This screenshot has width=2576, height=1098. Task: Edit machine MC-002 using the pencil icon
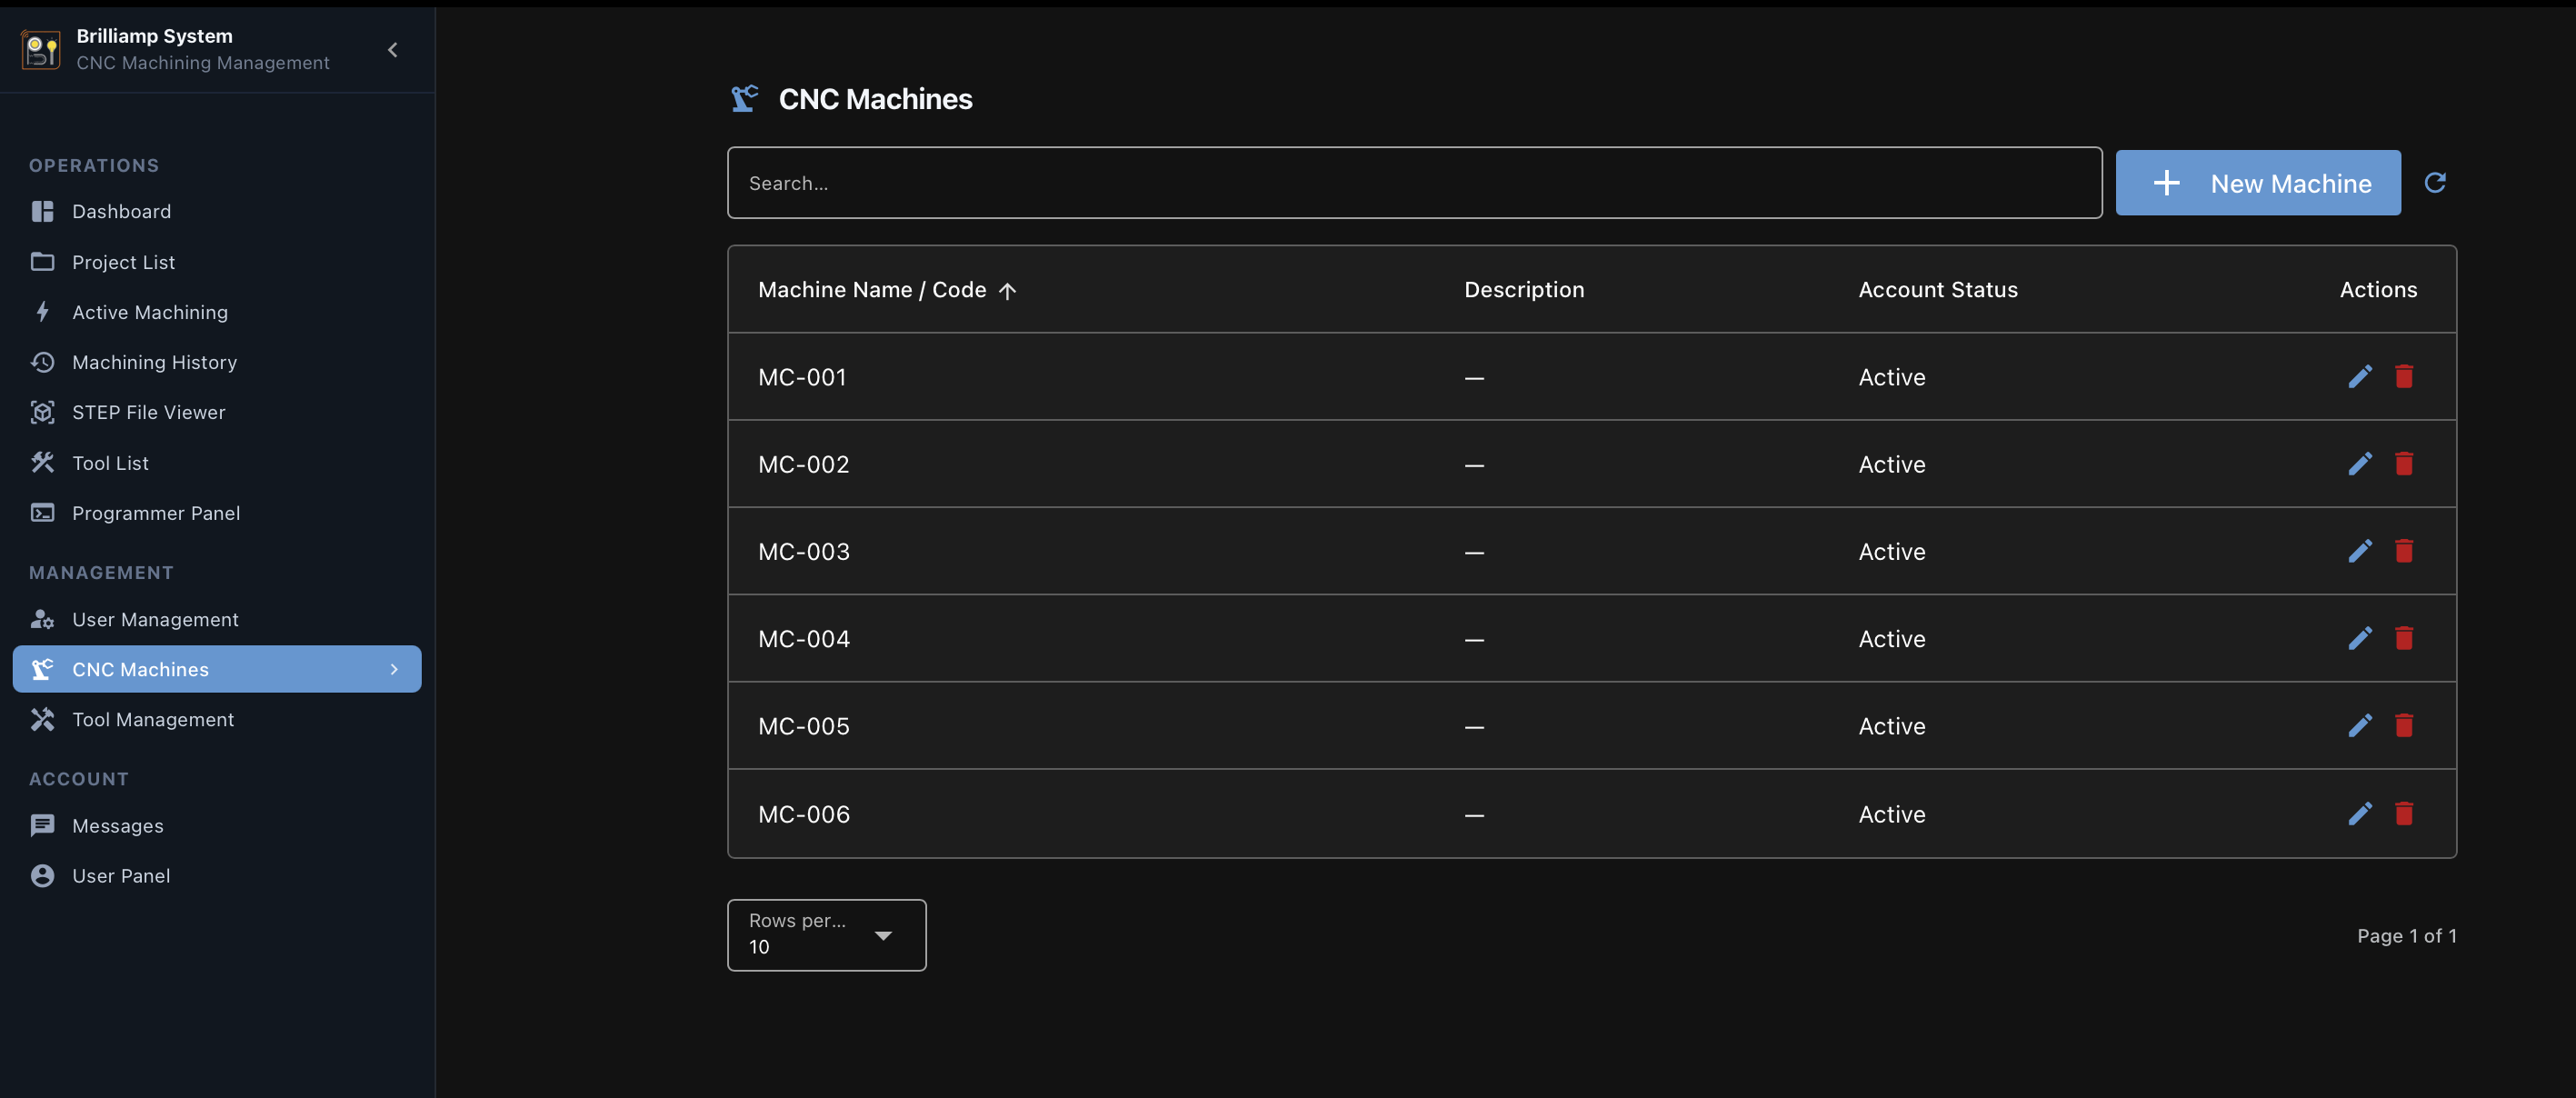tap(2360, 464)
